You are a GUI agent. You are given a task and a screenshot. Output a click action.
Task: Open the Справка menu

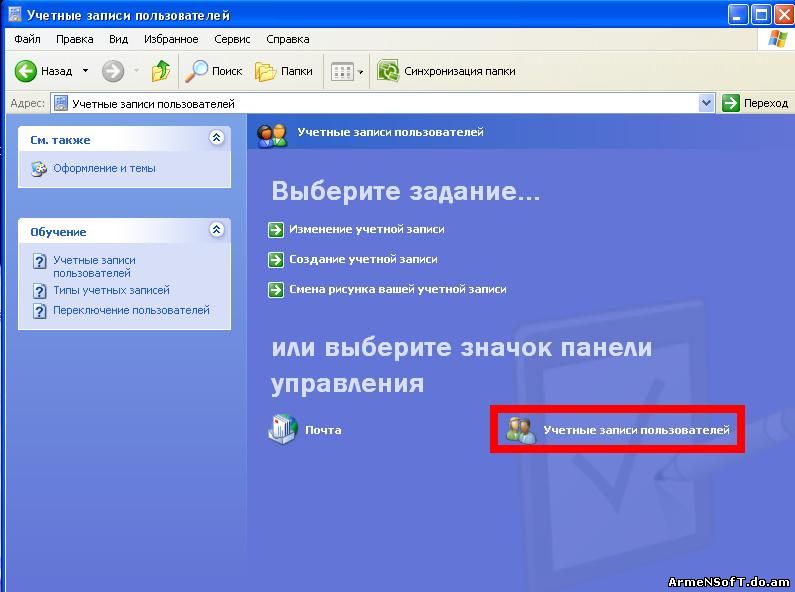click(287, 39)
